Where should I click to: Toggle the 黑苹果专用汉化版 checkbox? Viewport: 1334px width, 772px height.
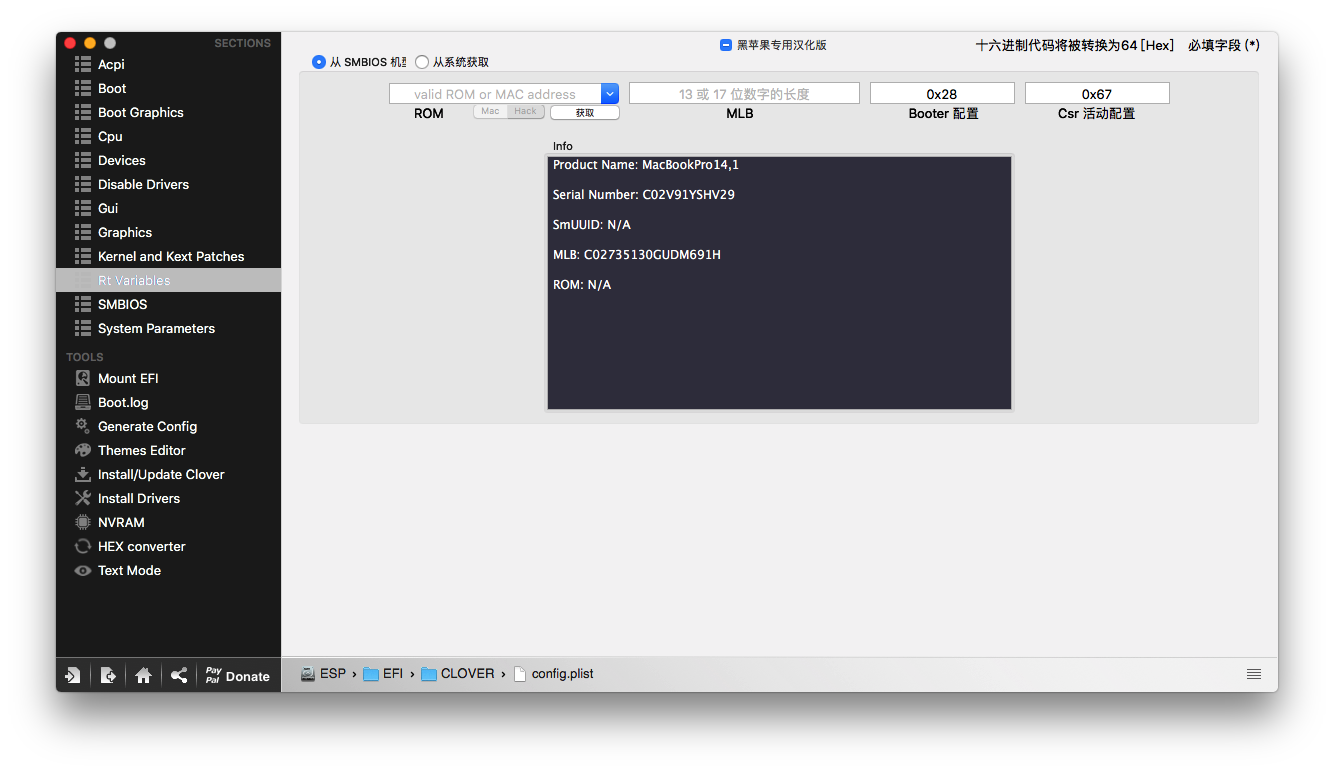(726, 45)
